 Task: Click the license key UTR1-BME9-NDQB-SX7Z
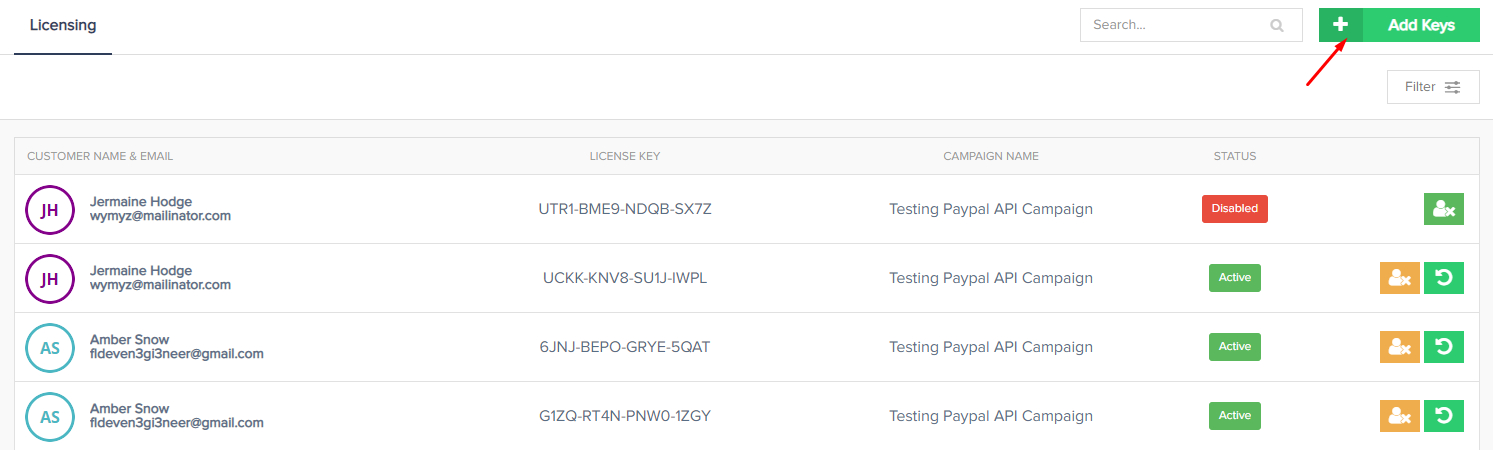click(x=624, y=209)
